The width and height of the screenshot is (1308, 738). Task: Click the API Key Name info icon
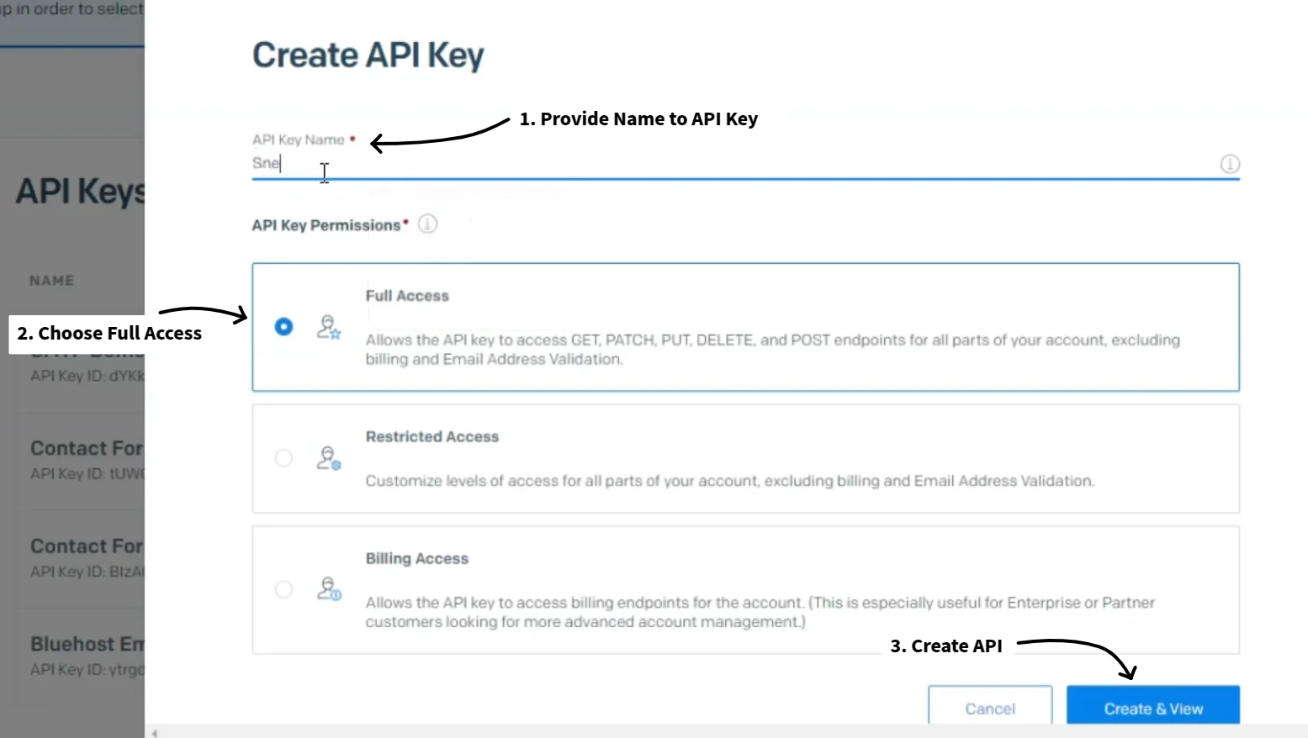point(1230,164)
